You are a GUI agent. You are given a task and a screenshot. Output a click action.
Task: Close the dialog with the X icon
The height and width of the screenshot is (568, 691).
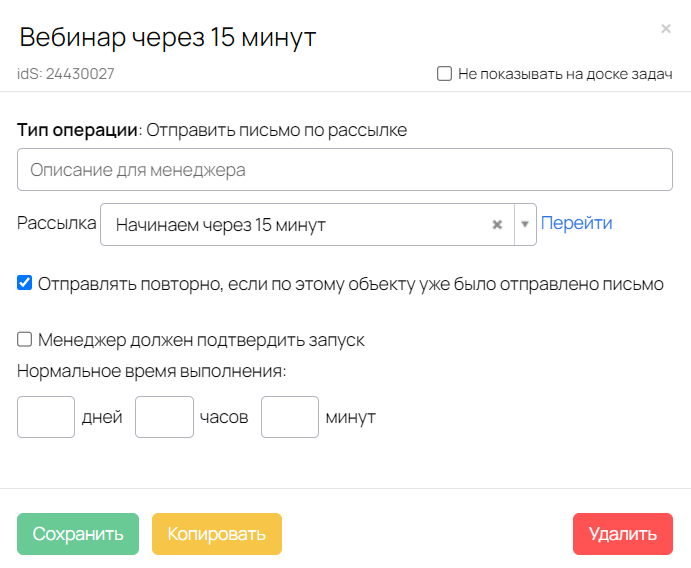pyautogui.click(x=666, y=29)
